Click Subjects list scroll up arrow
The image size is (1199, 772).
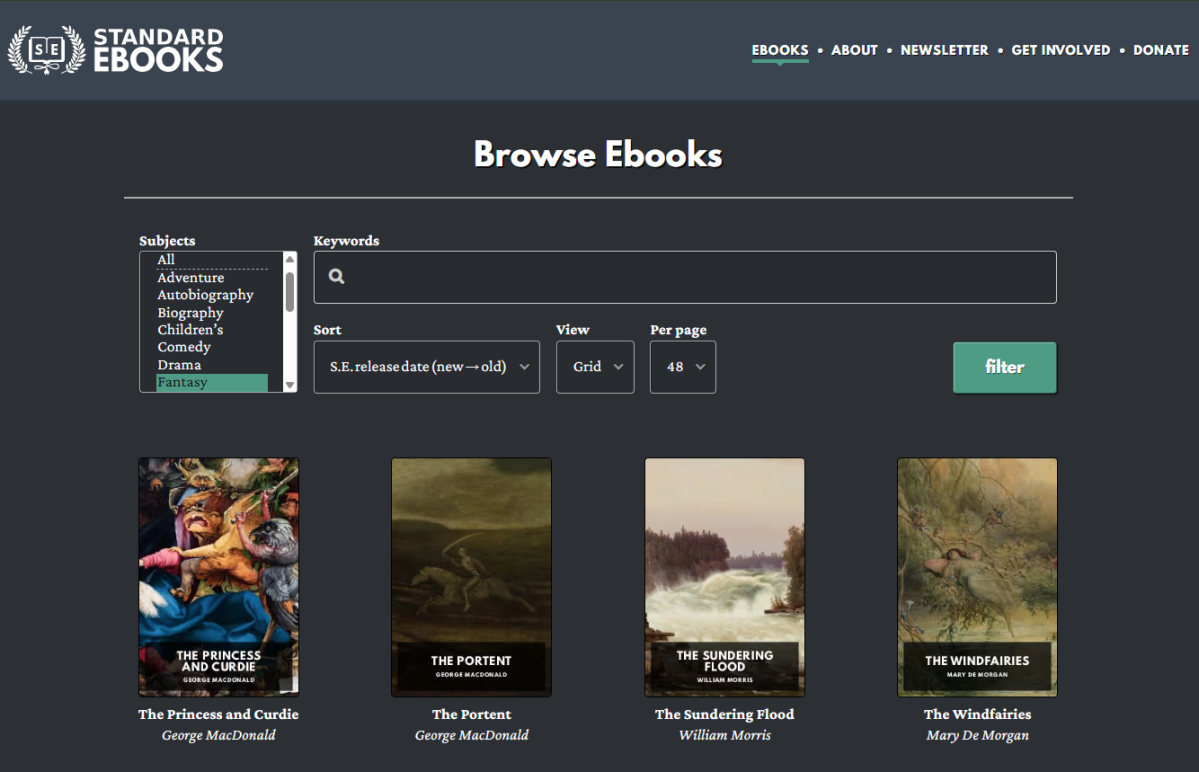290,259
